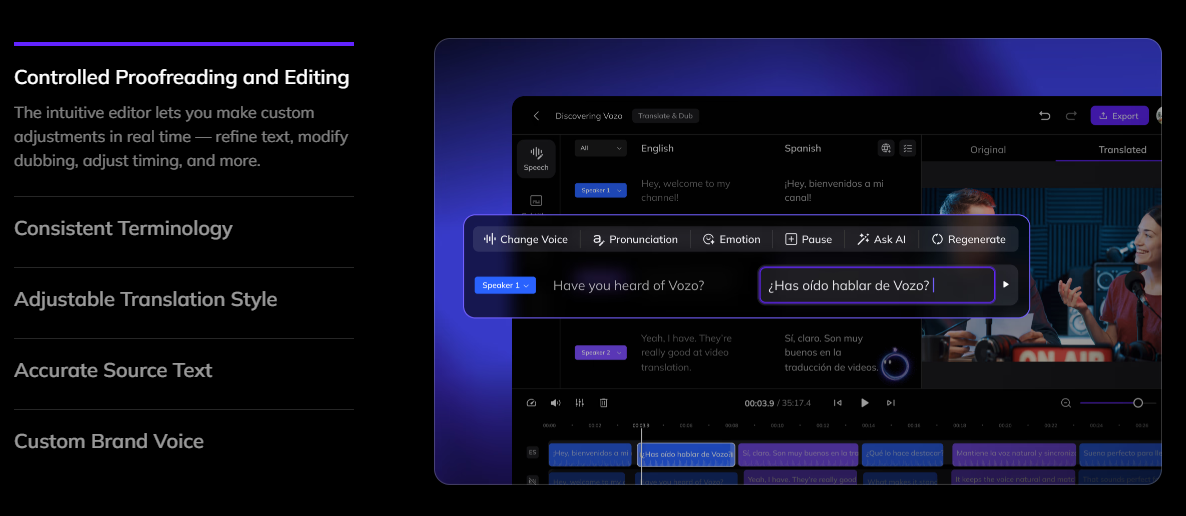Toggle the volume speaker icon
The height and width of the screenshot is (516, 1186).
[x=555, y=403]
